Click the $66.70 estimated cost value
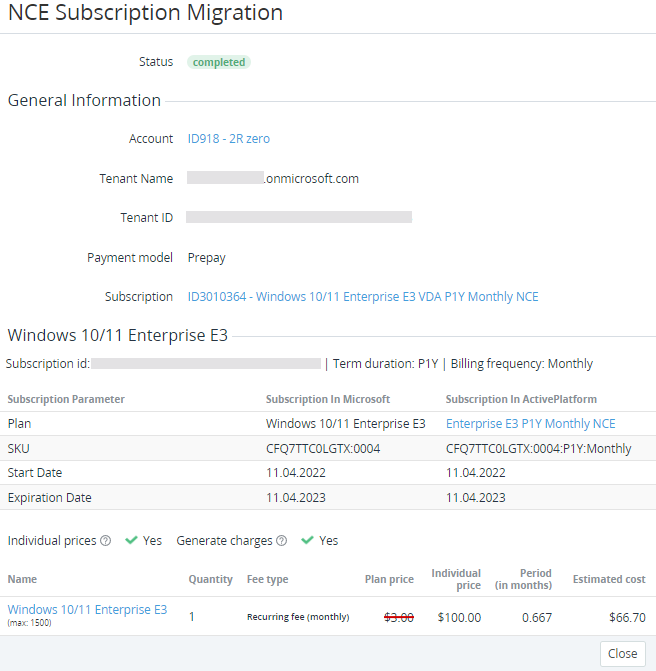The height and width of the screenshot is (671, 656). pos(627,618)
